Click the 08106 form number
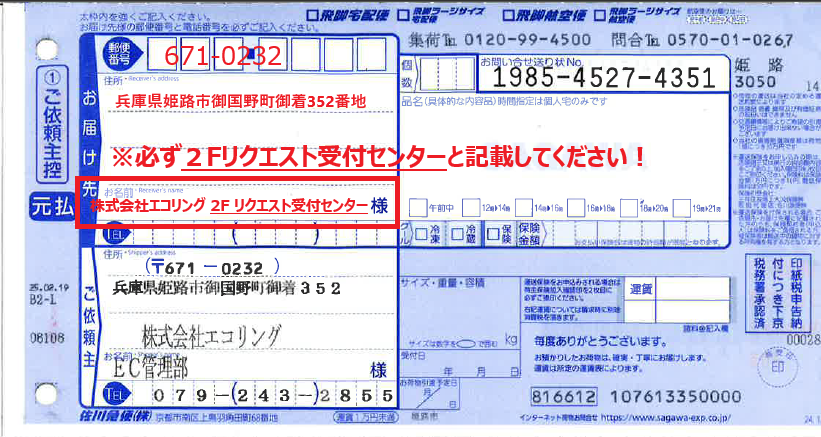The image size is (821, 437). (47, 338)
